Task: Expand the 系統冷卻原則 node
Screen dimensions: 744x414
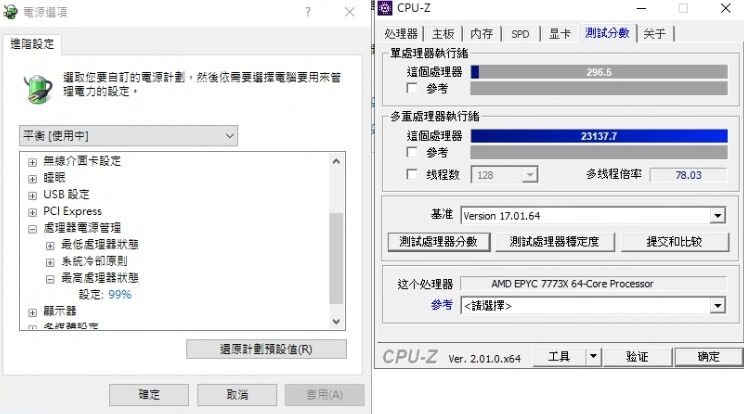Action: click(50, 262)
